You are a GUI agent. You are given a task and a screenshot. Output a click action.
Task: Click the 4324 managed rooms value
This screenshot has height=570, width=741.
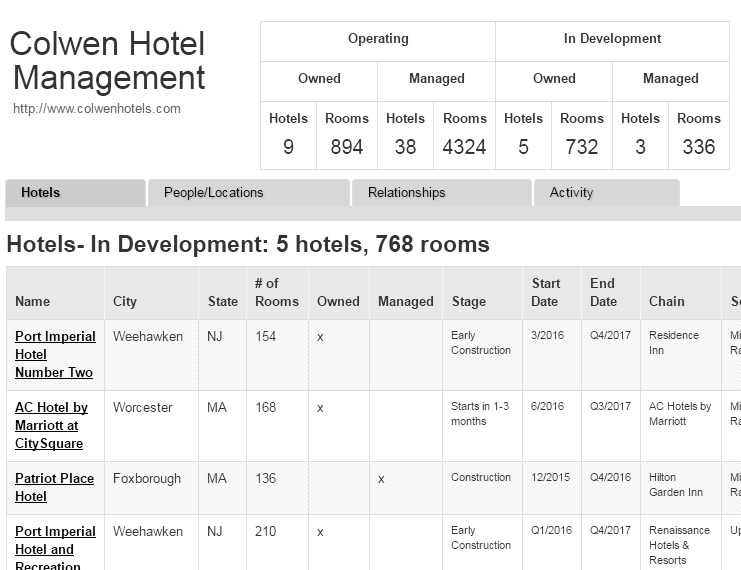click(x=464, y=147)
